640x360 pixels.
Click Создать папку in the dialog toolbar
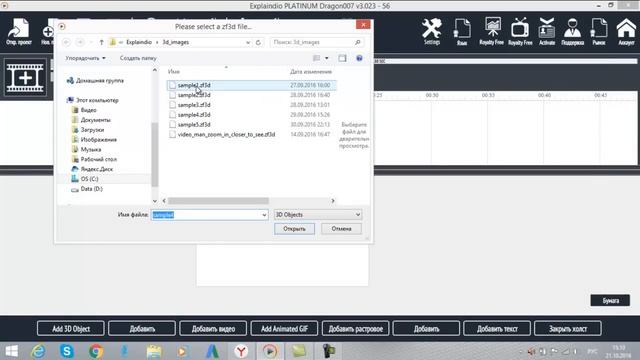[x=138, y=58]
